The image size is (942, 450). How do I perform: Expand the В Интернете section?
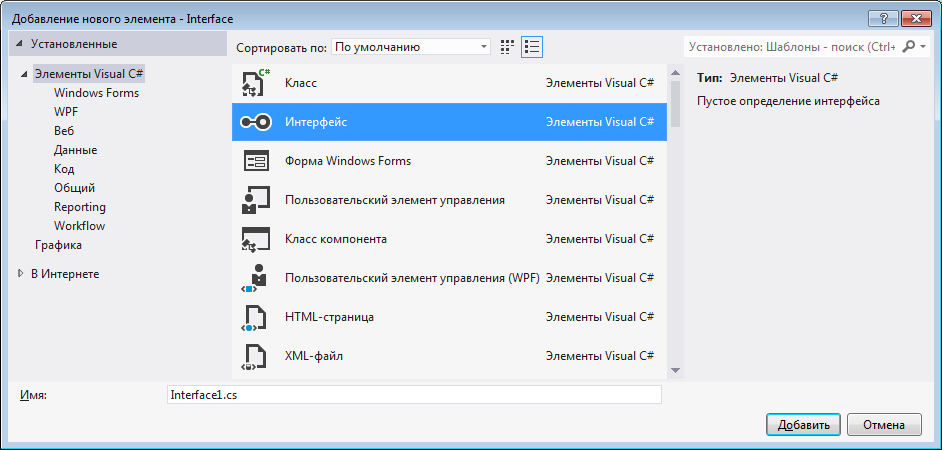pyautogui.click(x=20, y=273)
